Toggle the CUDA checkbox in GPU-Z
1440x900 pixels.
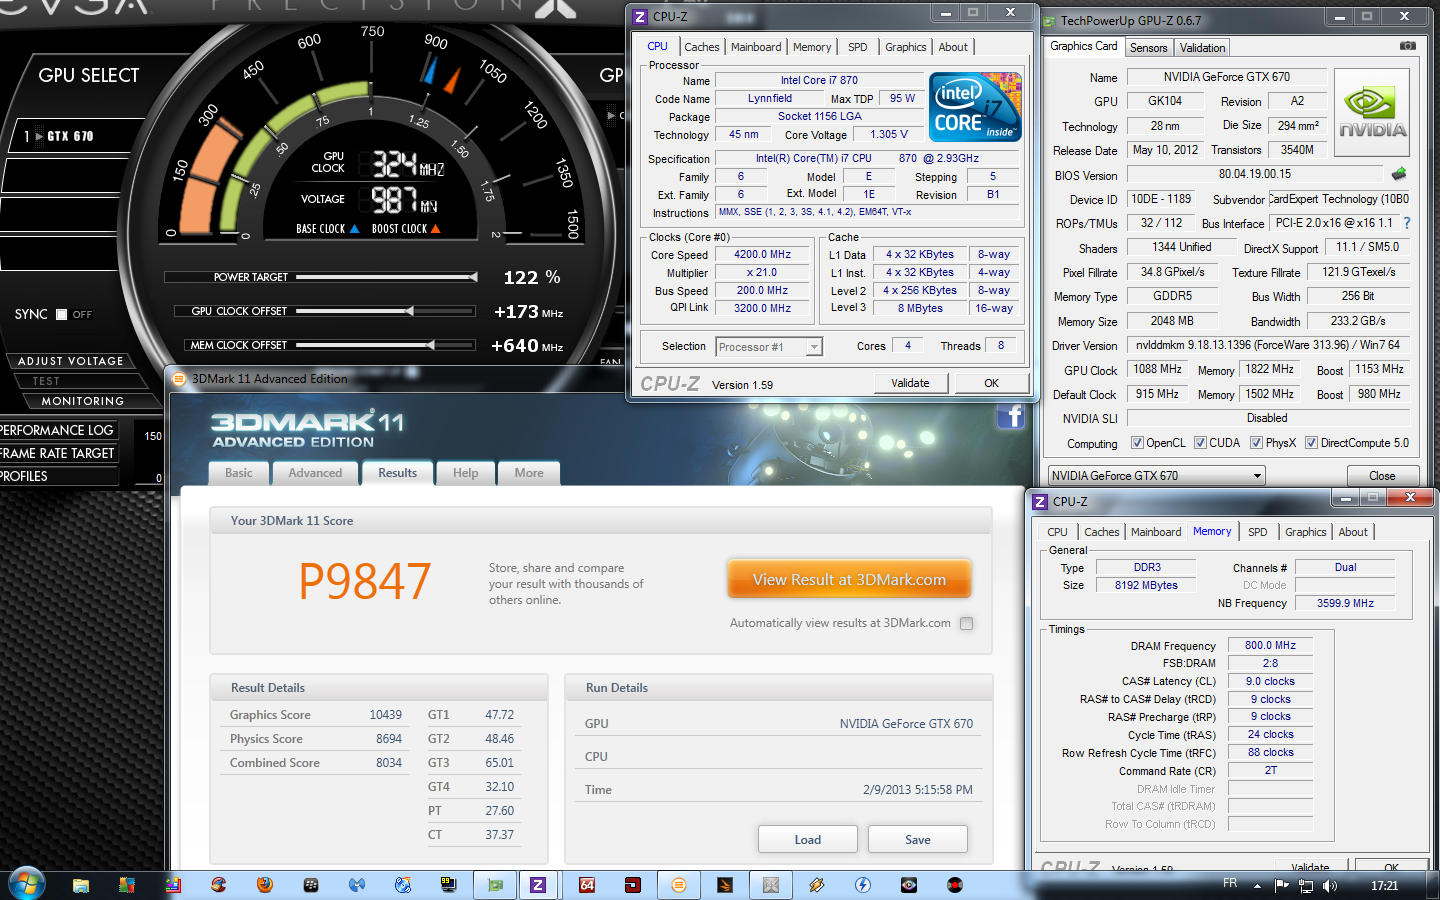coord(1200,443)
